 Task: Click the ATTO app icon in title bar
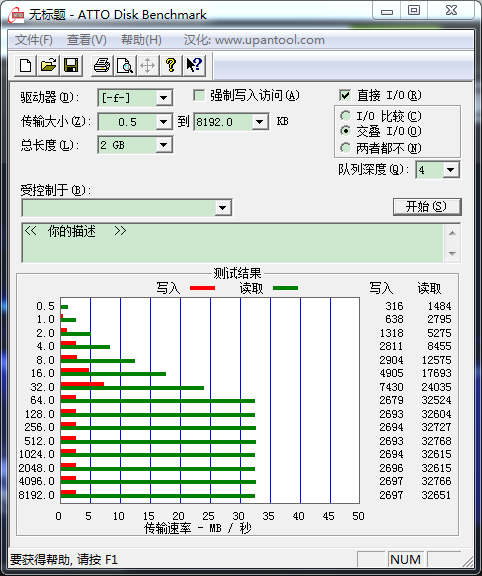coord(16,15)
